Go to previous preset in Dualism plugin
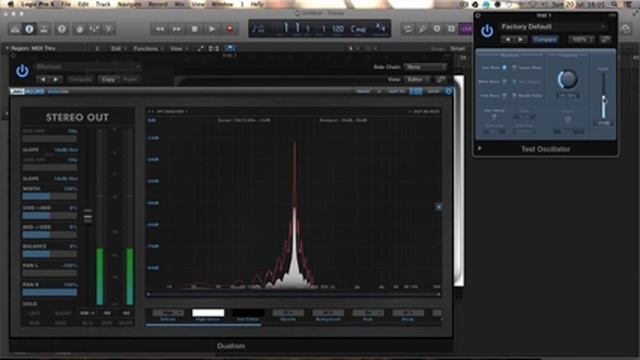Viewport: 640px width, 360px height. tap(43, 79)
